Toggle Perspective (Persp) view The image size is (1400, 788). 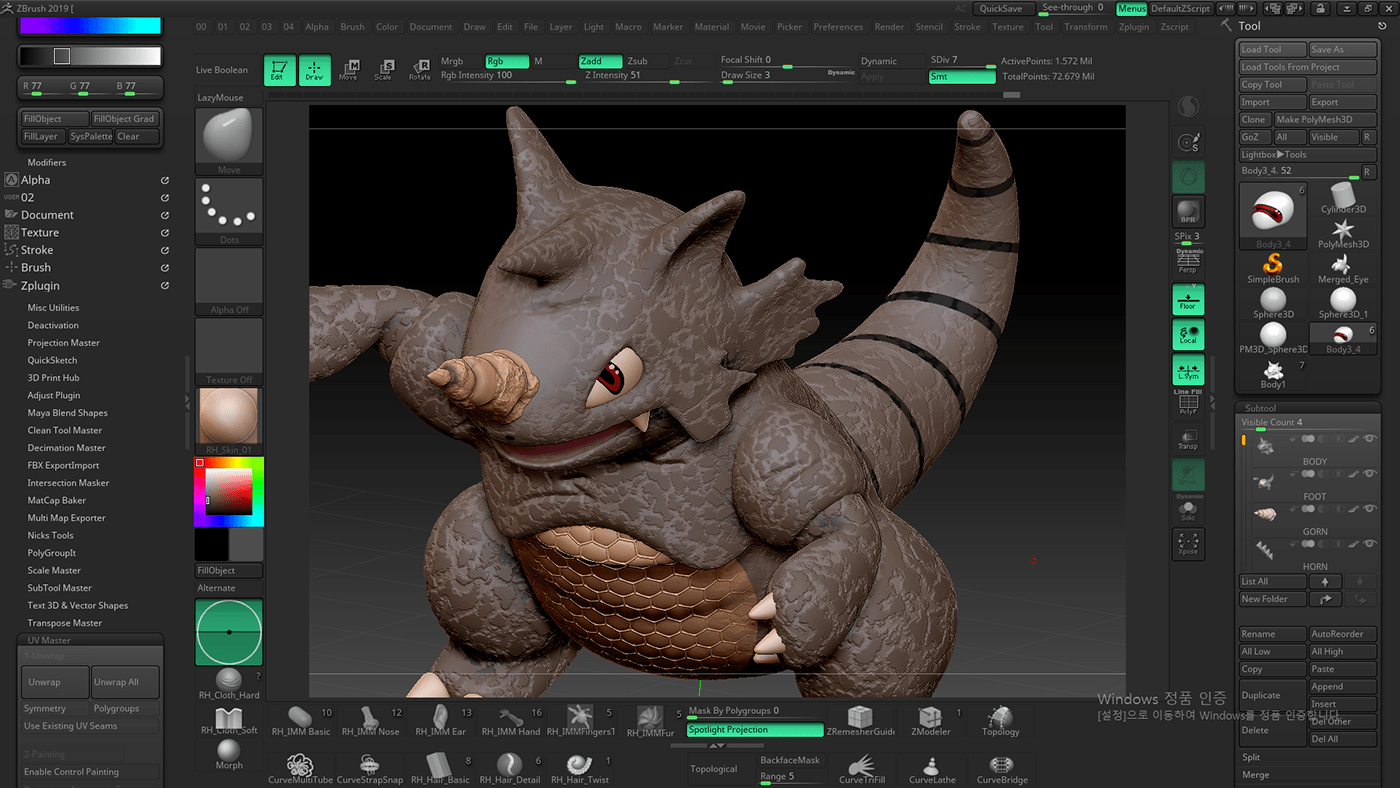[1188, 261]
